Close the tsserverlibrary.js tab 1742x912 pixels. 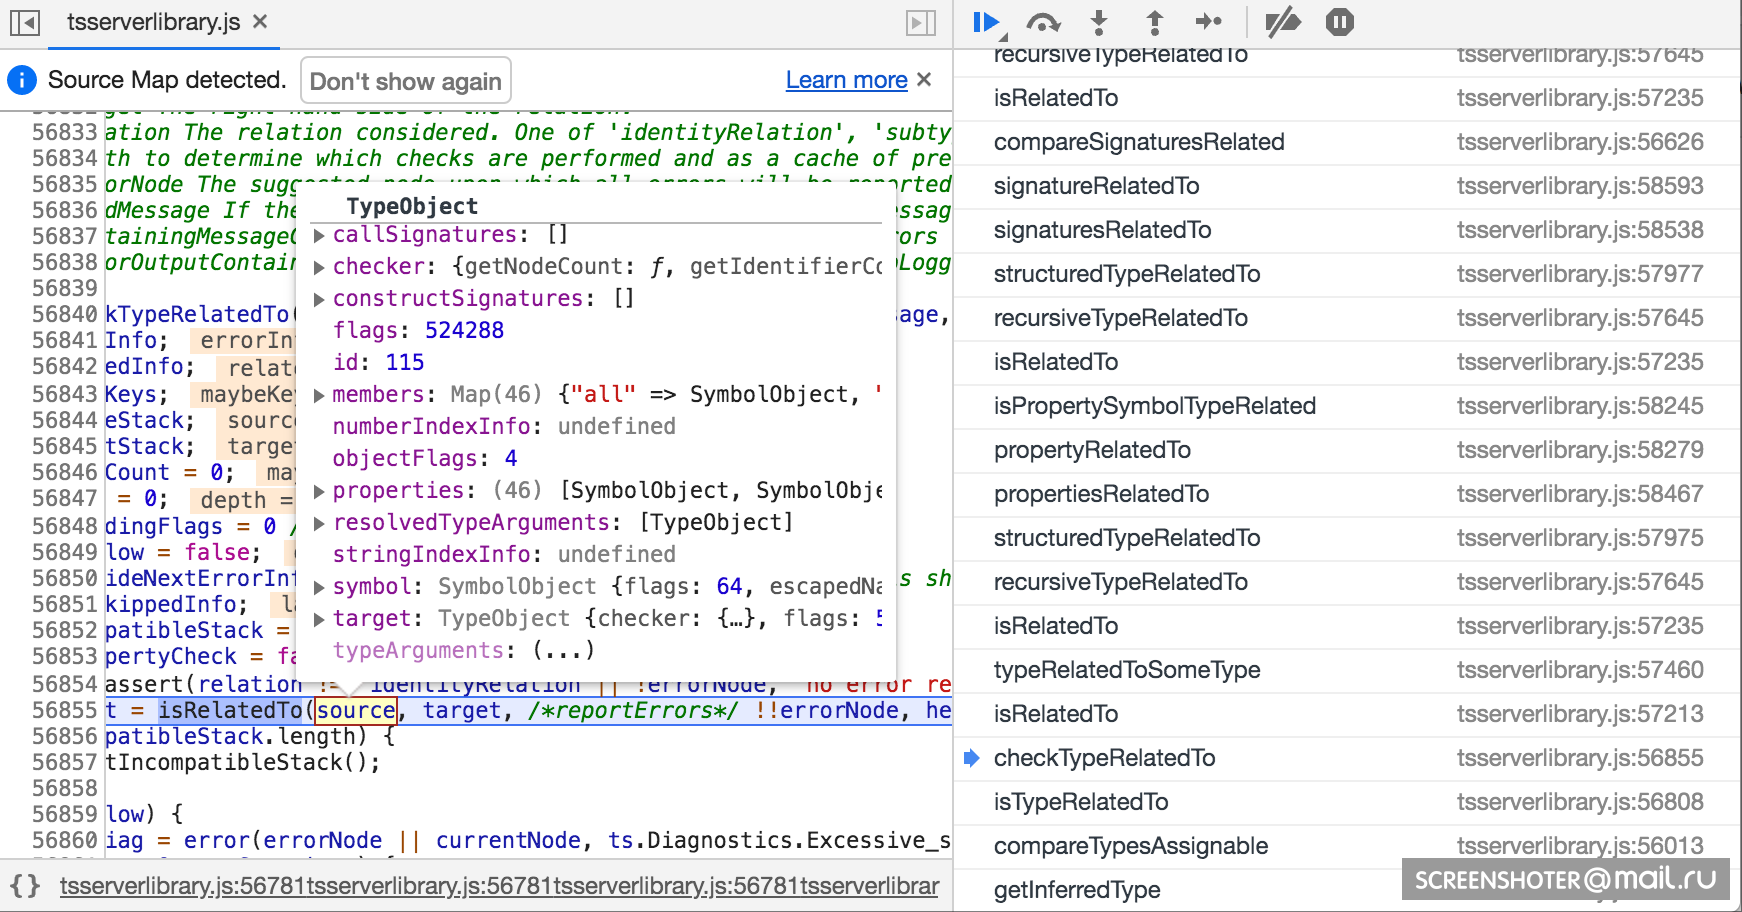pyautogui.click(x=260, y=22)
